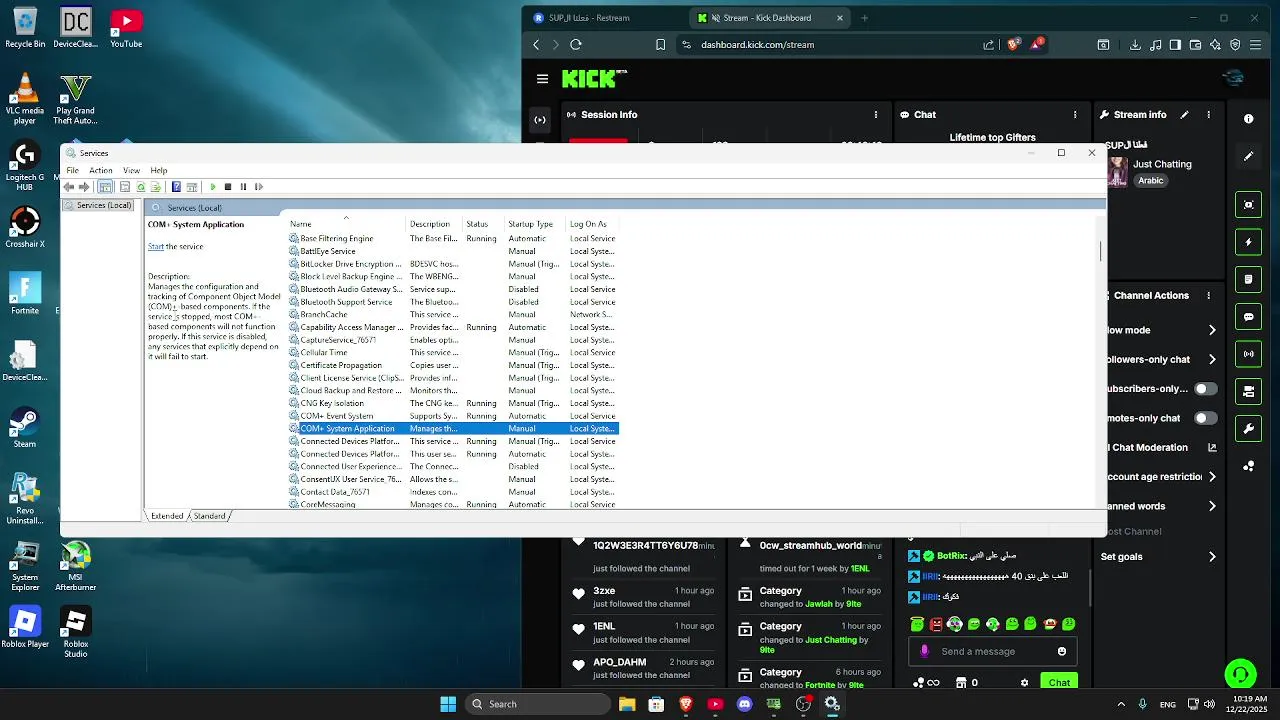The height and width of the screenshot is (720, 1280).
Task: Open Channel Actions three-dot menu
Action: tap(1209, 296)
